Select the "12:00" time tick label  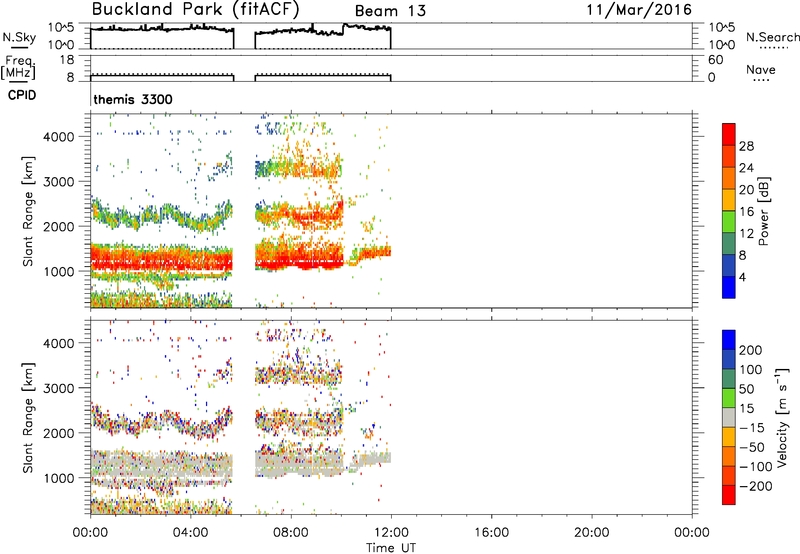click(391, 533)
